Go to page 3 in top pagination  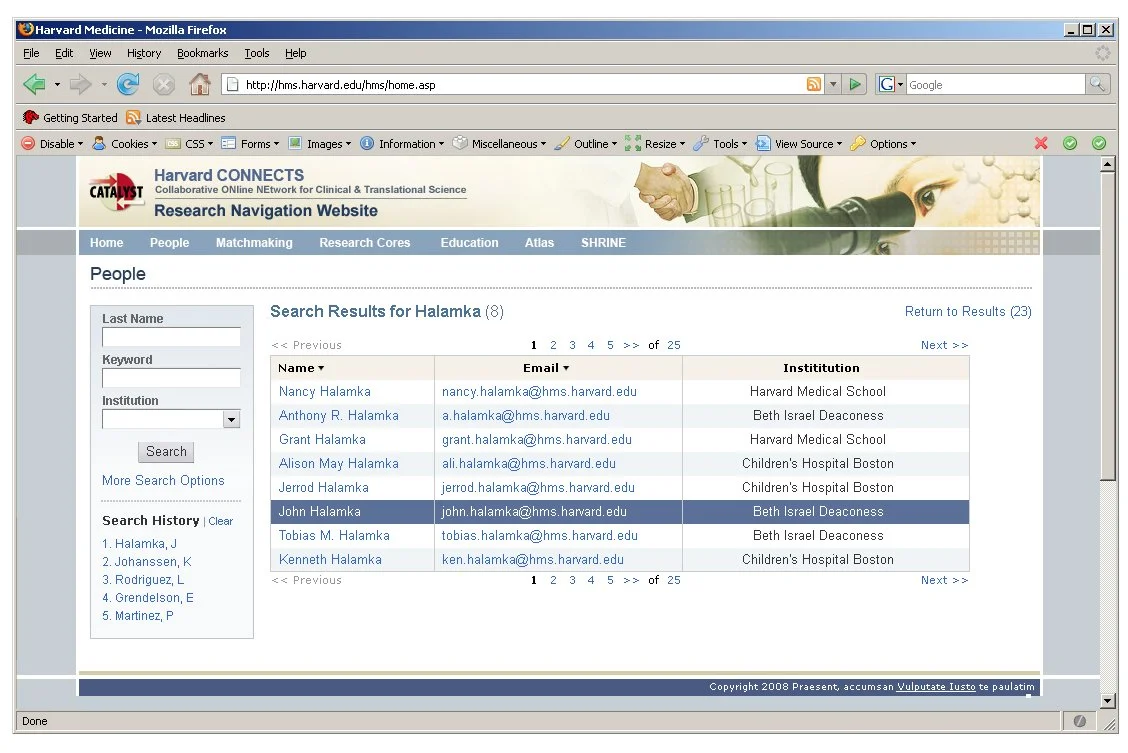coord(573,345)
